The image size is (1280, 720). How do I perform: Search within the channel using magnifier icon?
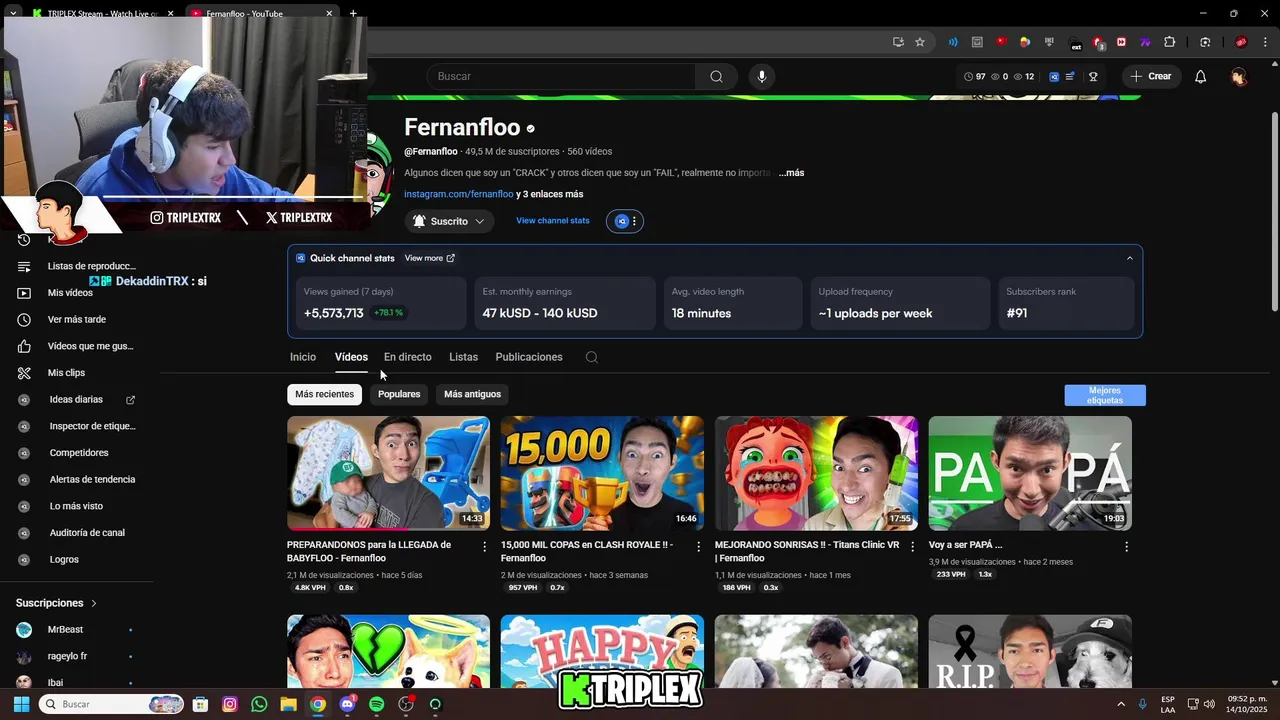592,357
